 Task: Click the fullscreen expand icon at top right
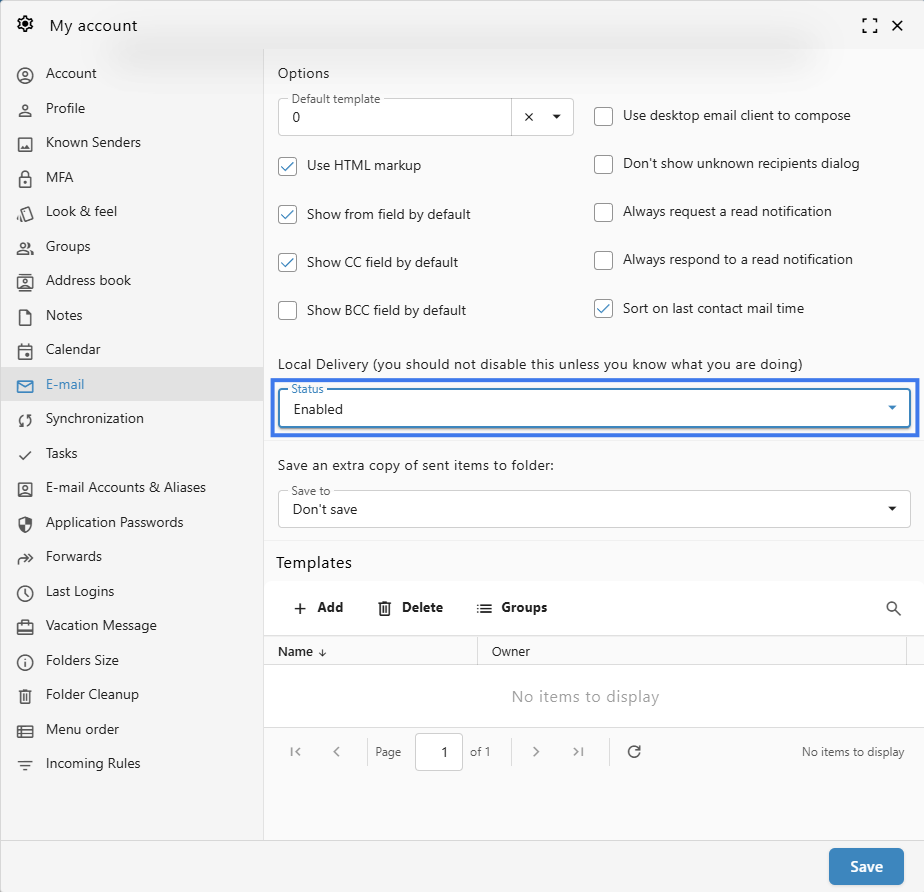[x=869, y=25]
